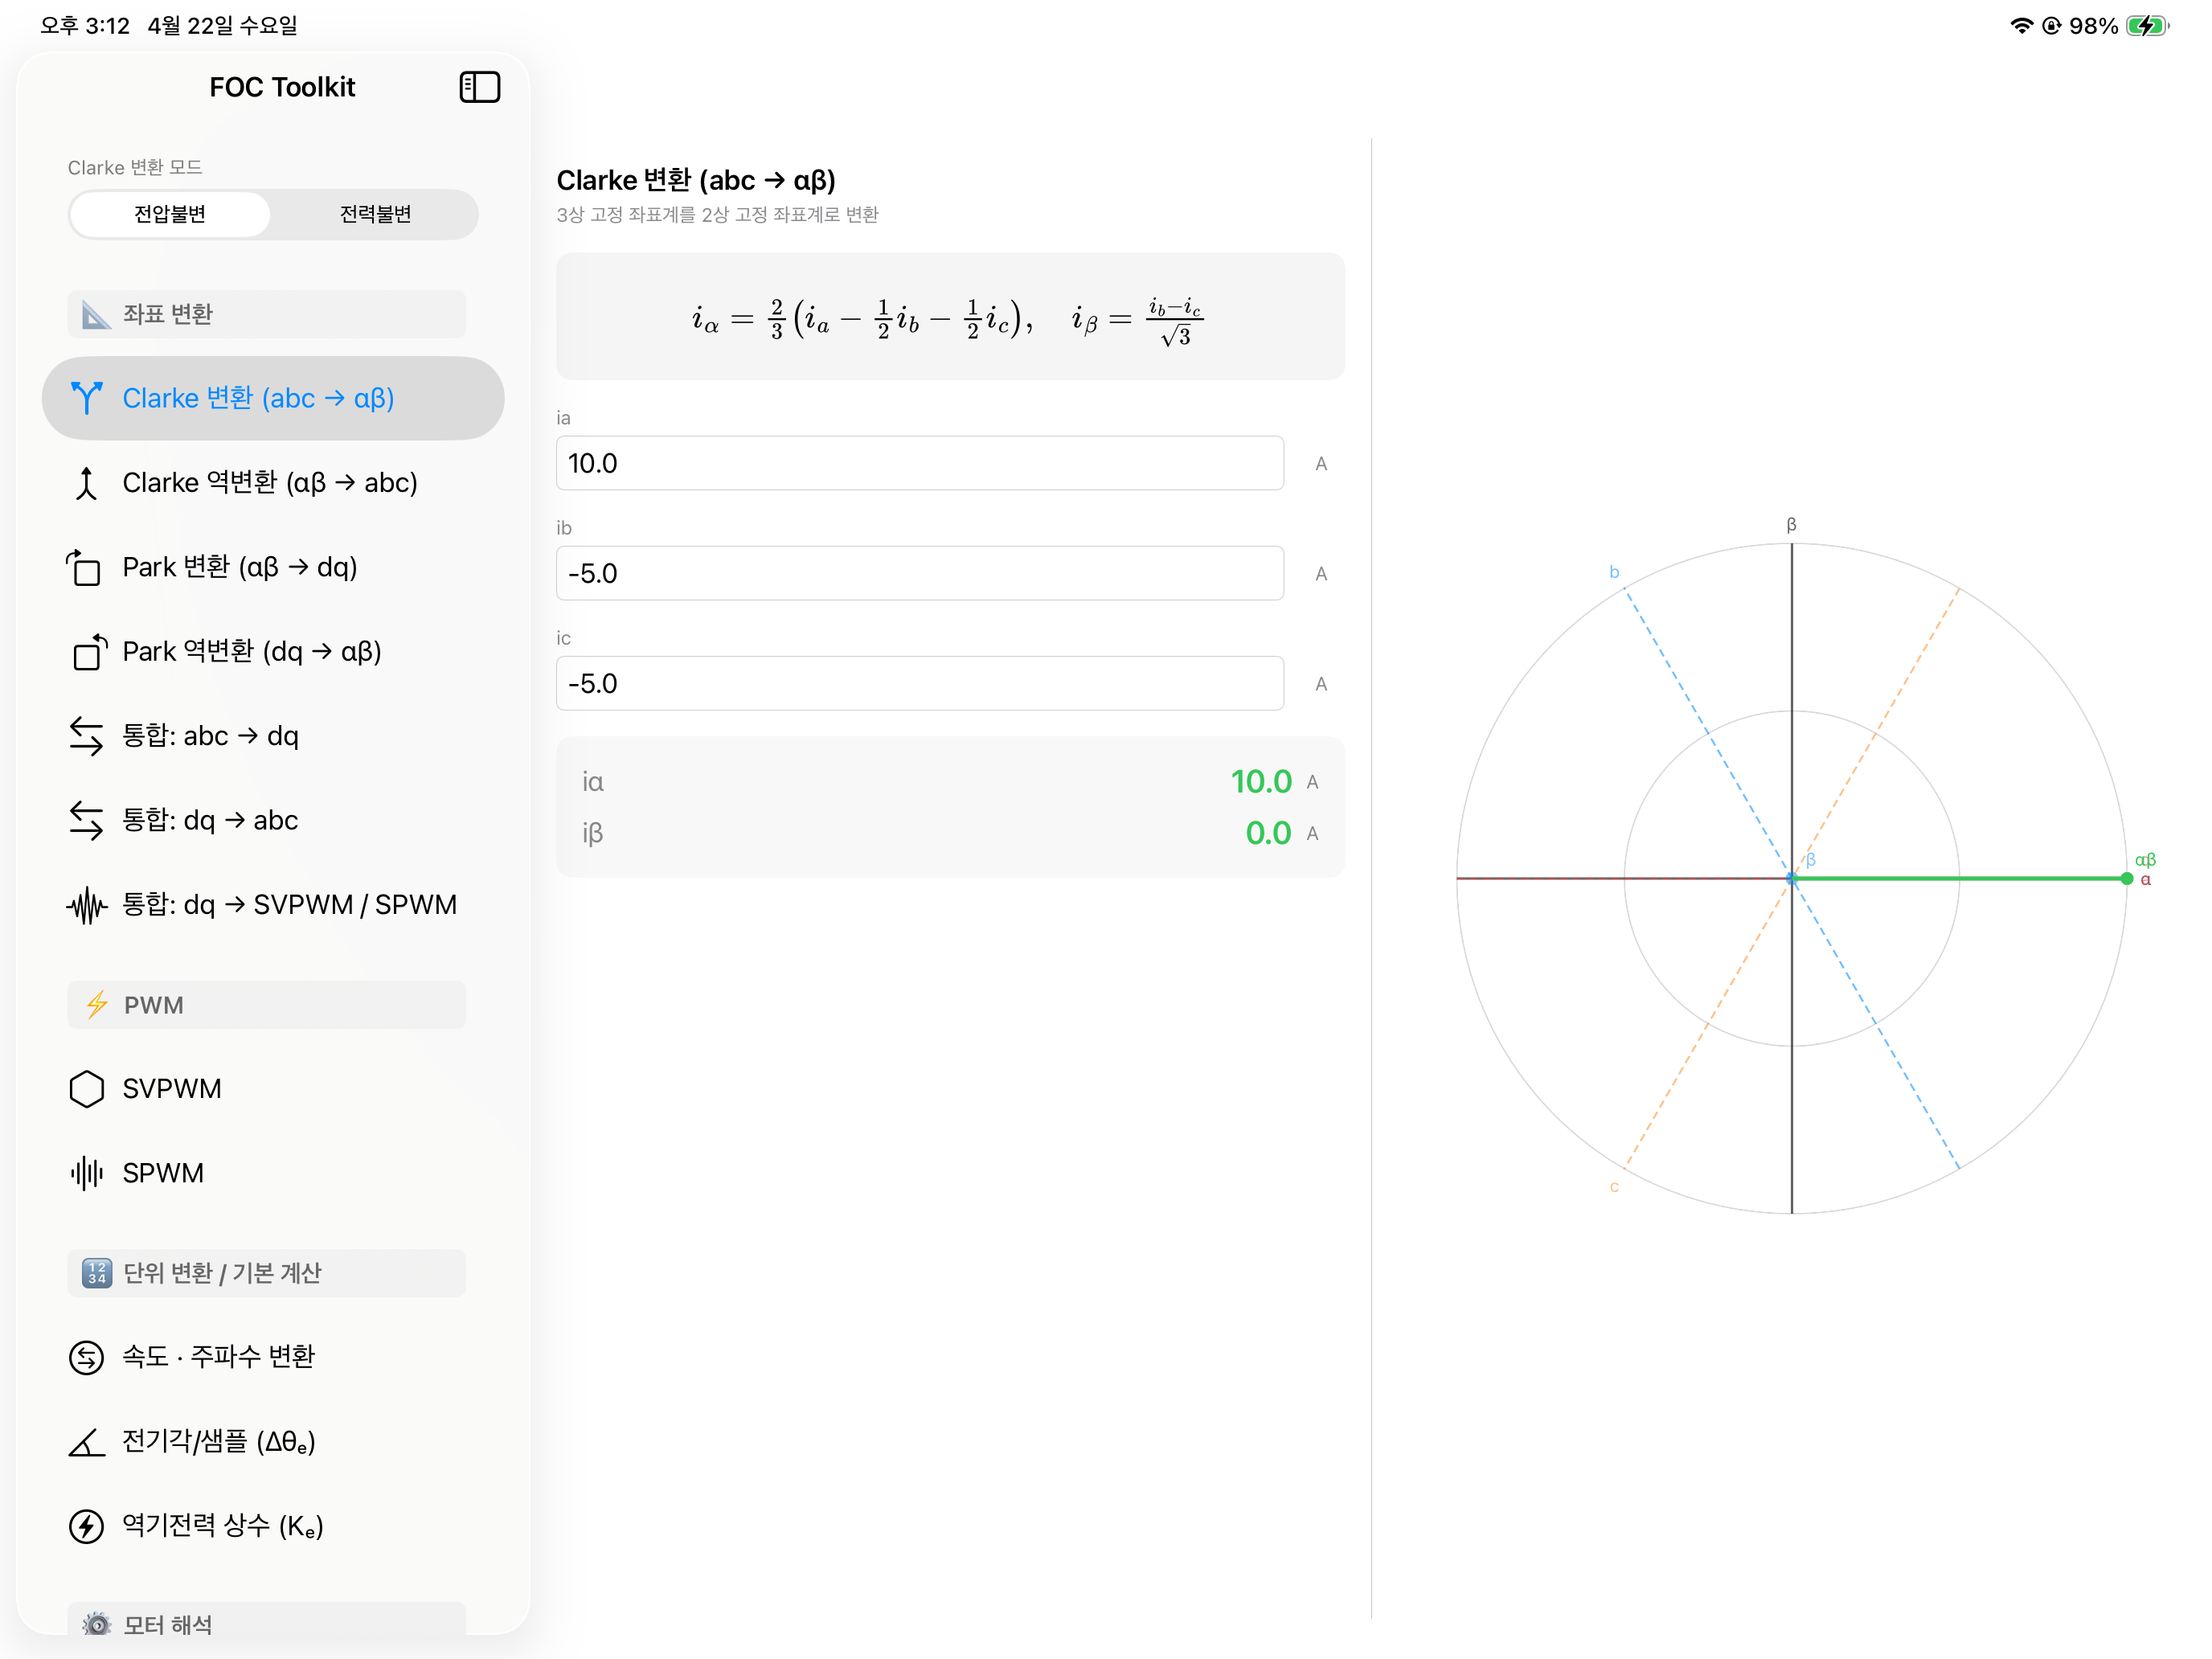Select Clarke 변환 (abc → αβ) item
This screenshot has height=1659, width=2212.
[273, 398]
